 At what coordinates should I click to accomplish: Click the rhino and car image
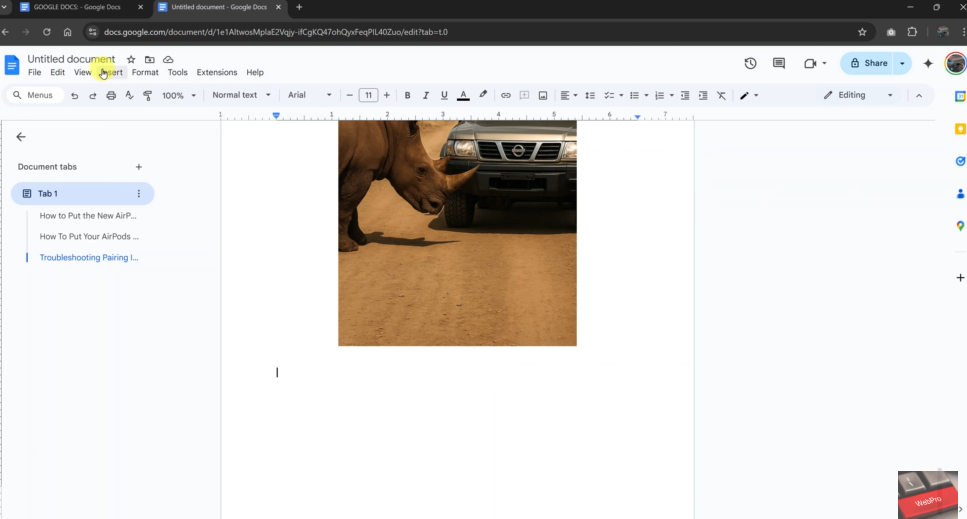[x=457, y=233]
